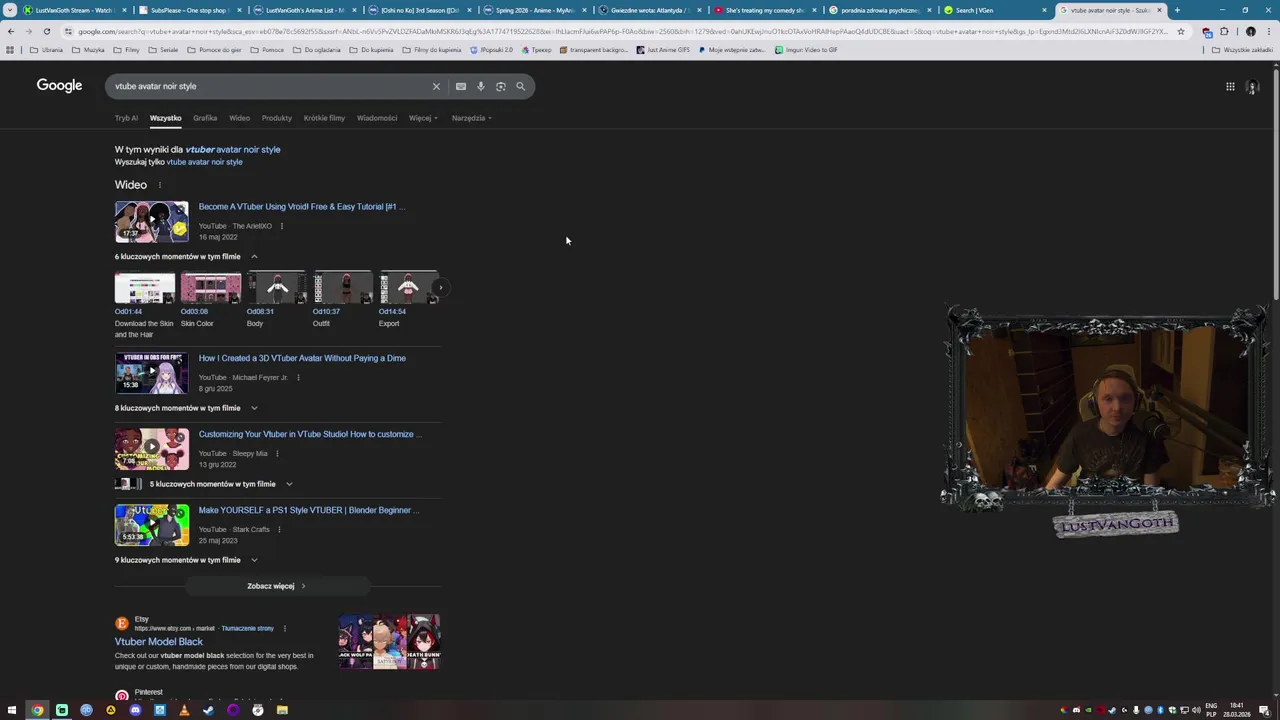1280x720 pixels.
Task: Start voice search with the microphone icon
Action: pyautogui.click(x=481, y=87)
